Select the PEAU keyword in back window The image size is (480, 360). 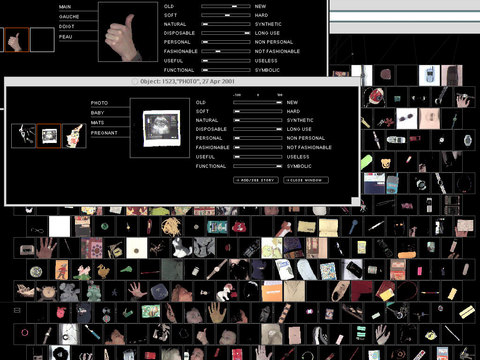coord(65,37)
